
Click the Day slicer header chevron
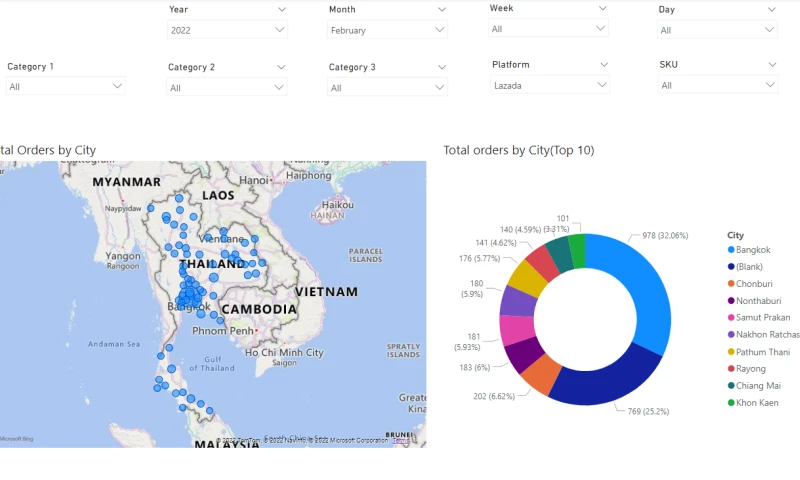[771, 10]
